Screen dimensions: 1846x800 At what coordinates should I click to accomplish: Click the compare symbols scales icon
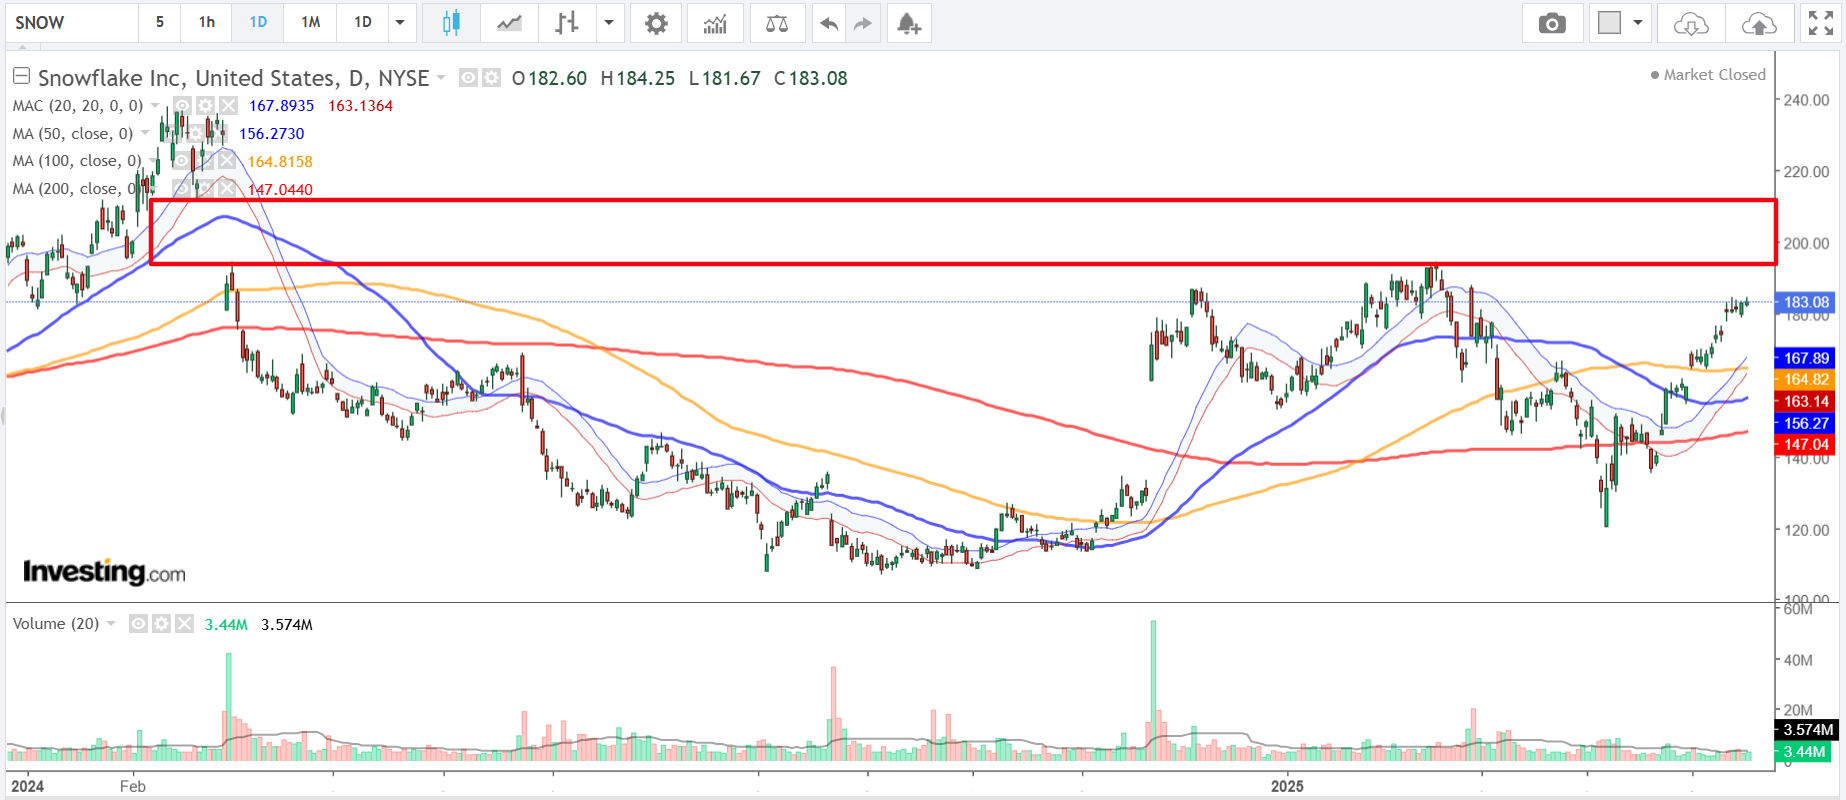[777, 23]
